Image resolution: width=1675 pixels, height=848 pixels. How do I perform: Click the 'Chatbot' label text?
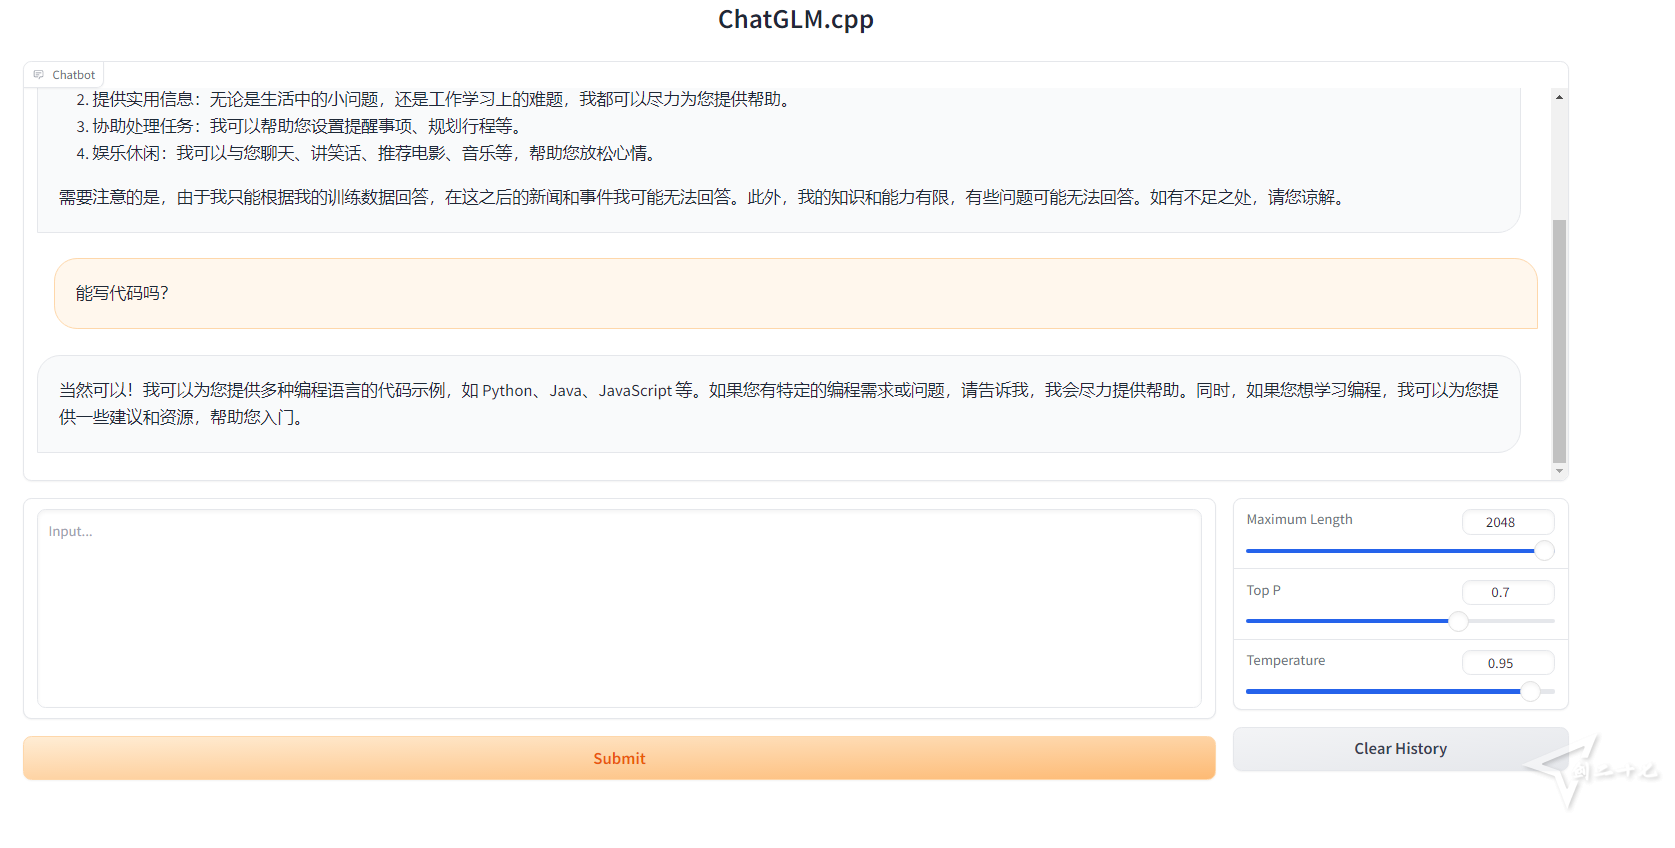pos(73,75)
